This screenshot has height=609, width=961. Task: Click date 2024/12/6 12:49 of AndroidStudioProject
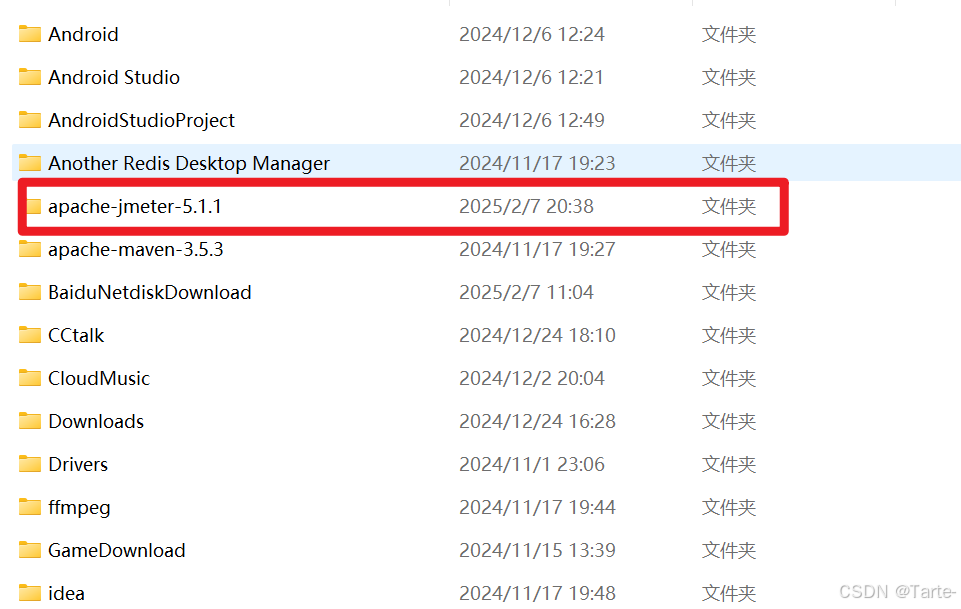532,120
